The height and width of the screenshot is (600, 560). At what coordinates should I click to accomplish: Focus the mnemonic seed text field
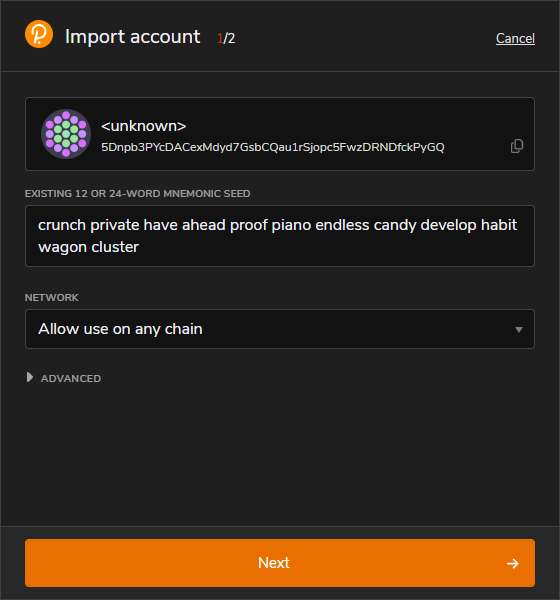click(280, 236)
